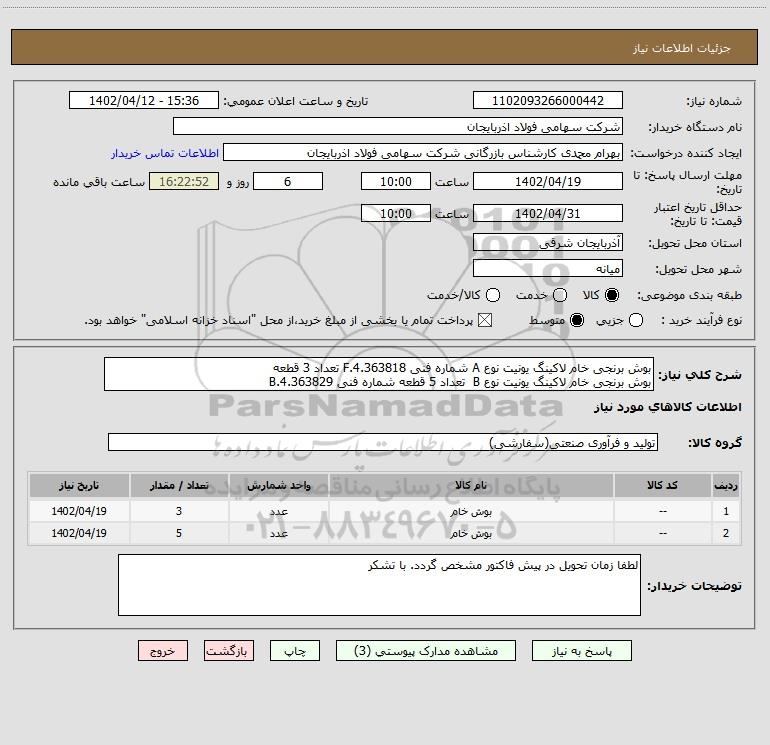Image resolution: width=770 pixels, height=745 pixels.
Task: Click the goods group field تولید و فرآوری صنعتی
Action: [x=383, y=442]
